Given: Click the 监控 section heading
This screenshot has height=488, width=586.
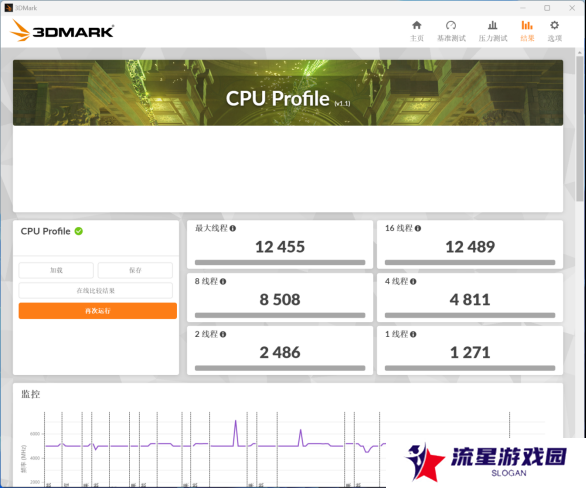Looking at the screenshot, I should [30, 394].
